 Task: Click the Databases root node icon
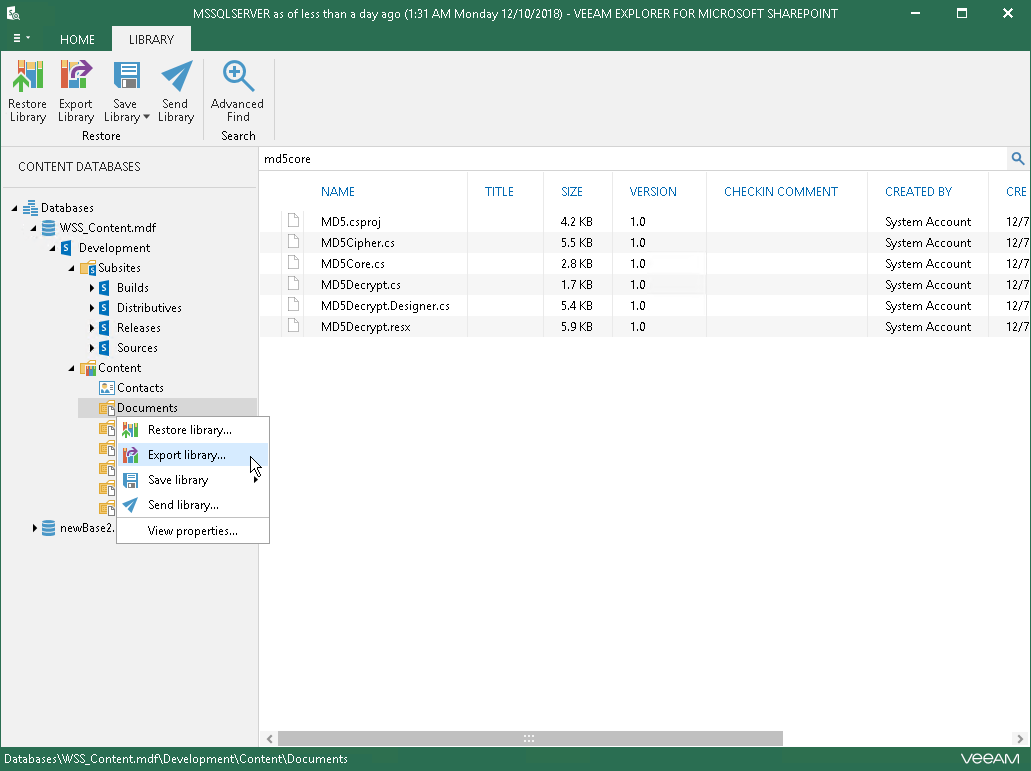coord(30,208)
